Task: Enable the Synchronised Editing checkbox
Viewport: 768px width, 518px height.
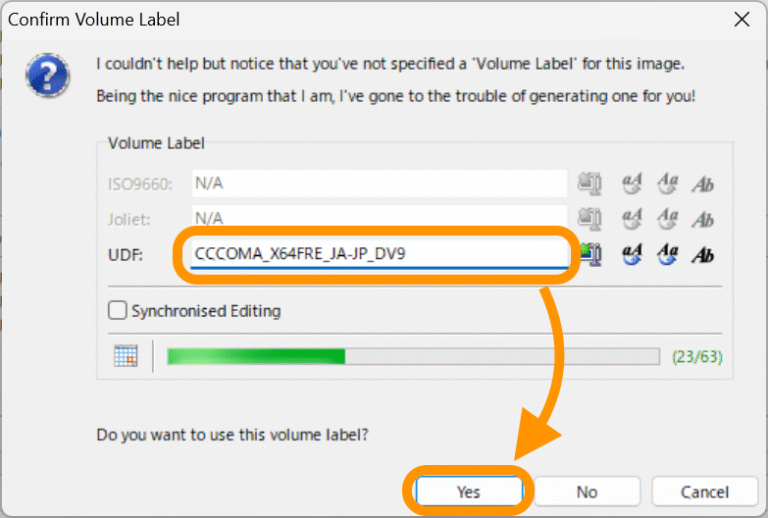Action: (117, 311)
